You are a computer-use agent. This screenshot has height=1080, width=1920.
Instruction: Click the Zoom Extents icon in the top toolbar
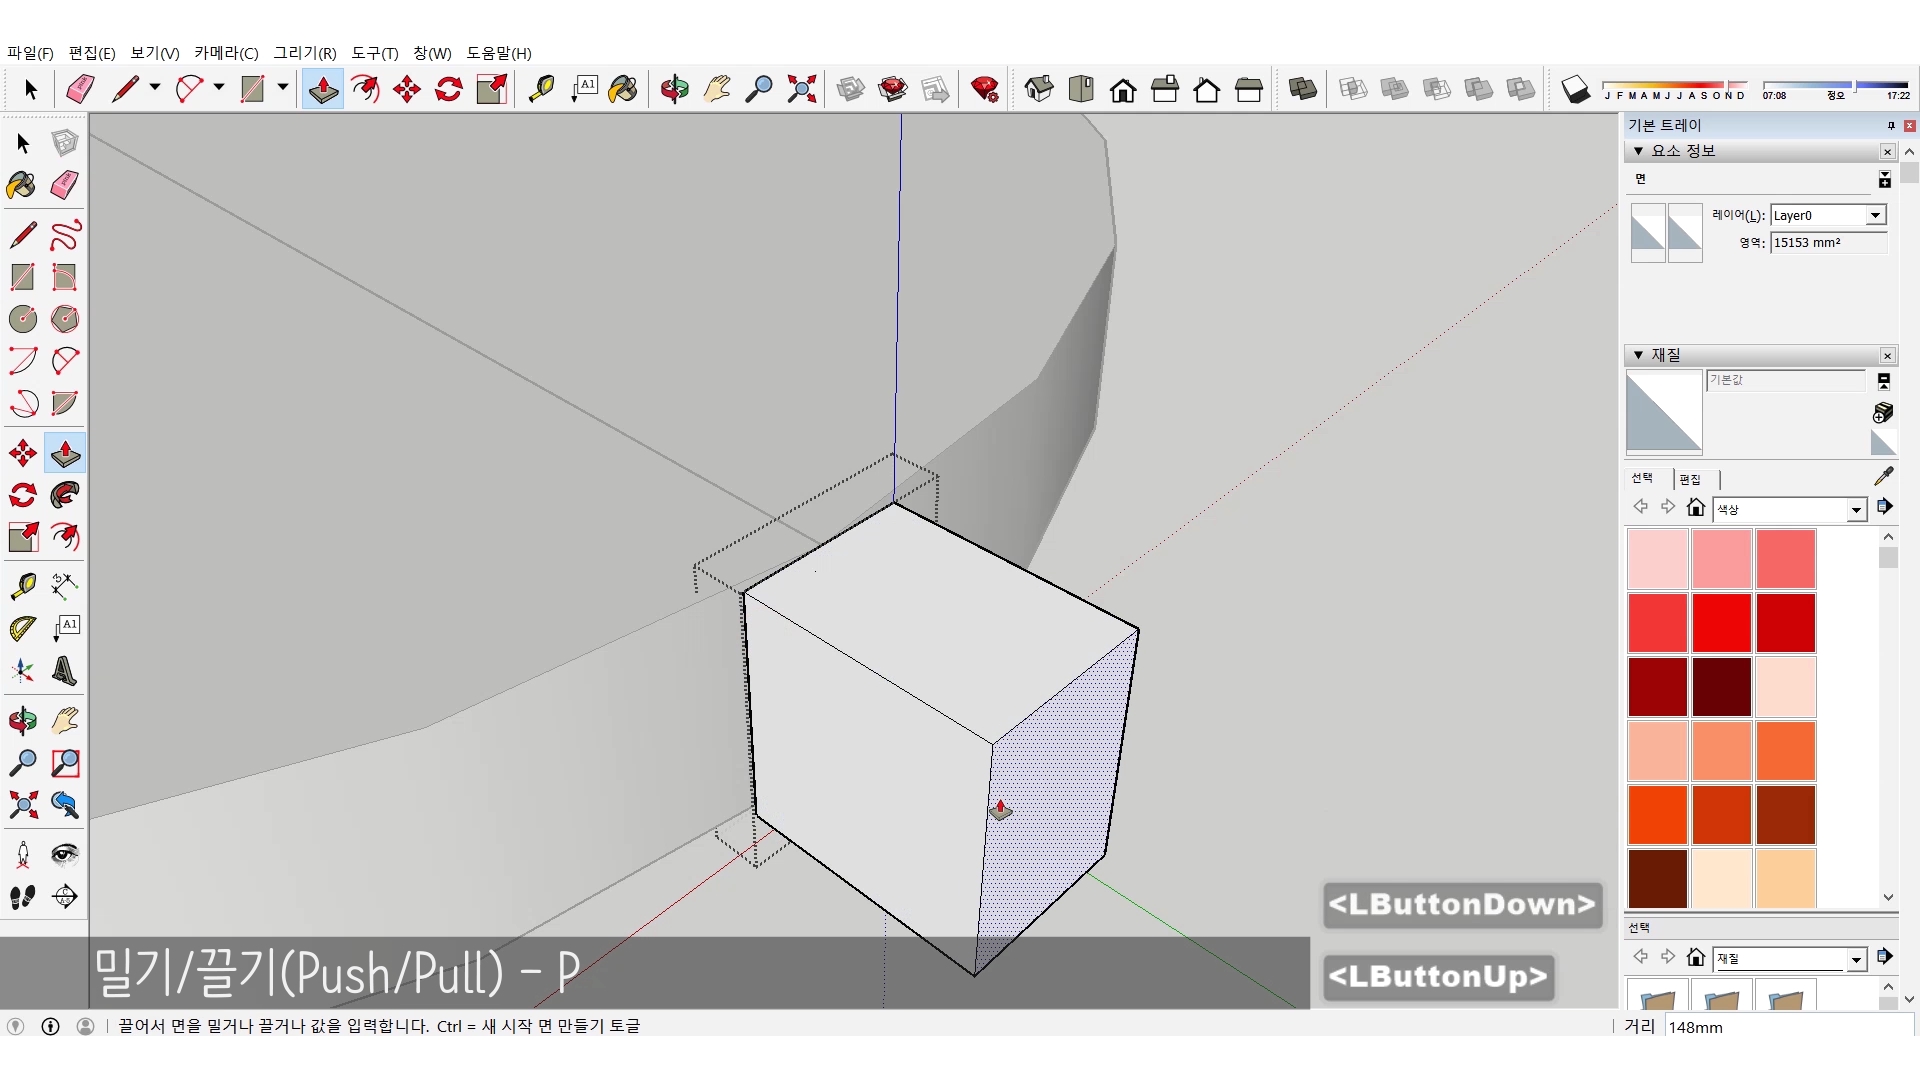coord(801,90)
